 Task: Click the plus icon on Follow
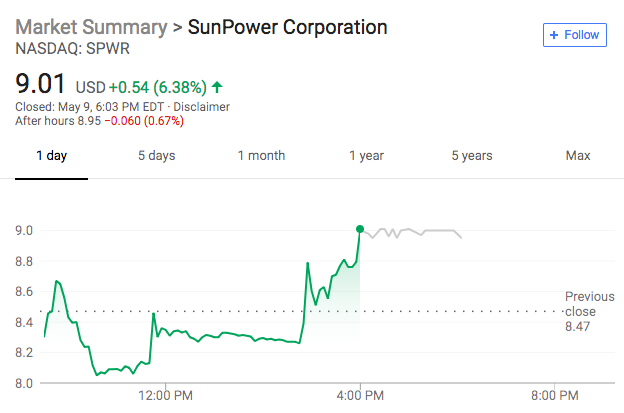point(555,35)
